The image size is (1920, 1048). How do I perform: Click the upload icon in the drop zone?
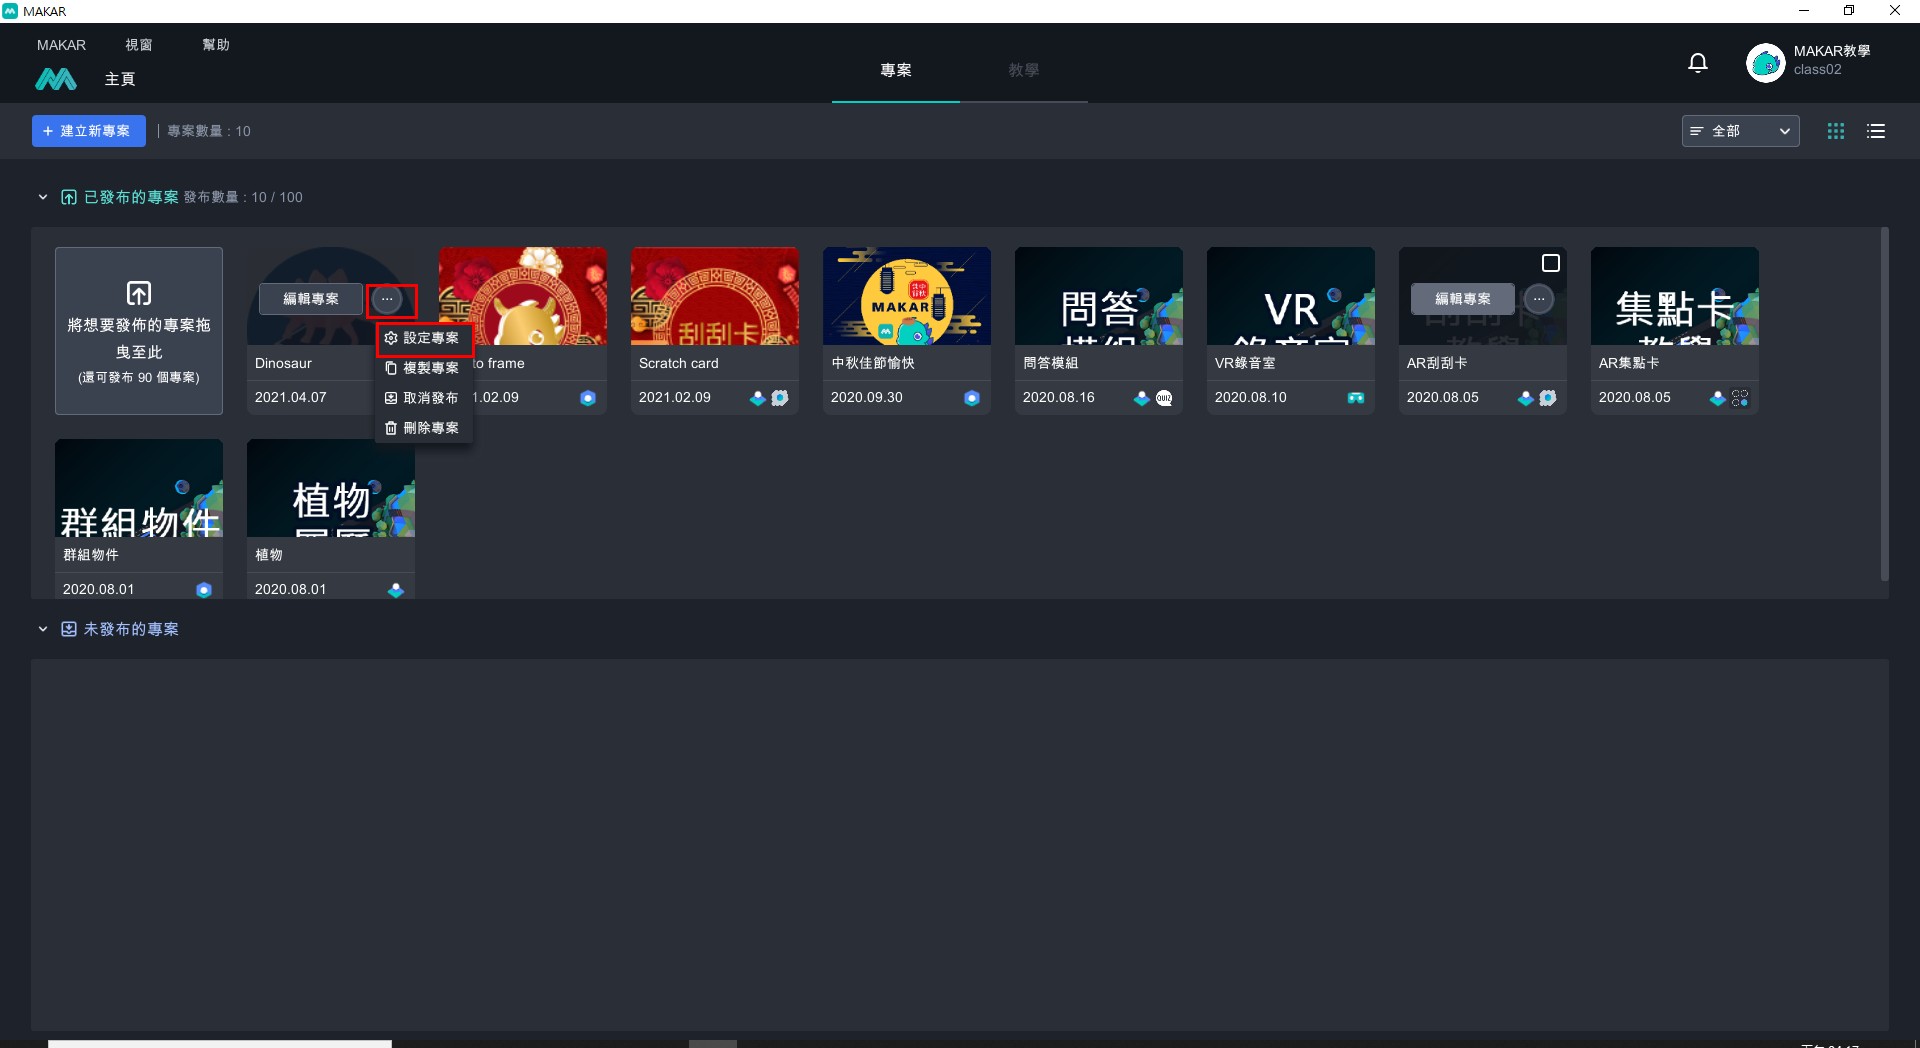point(139,293)
